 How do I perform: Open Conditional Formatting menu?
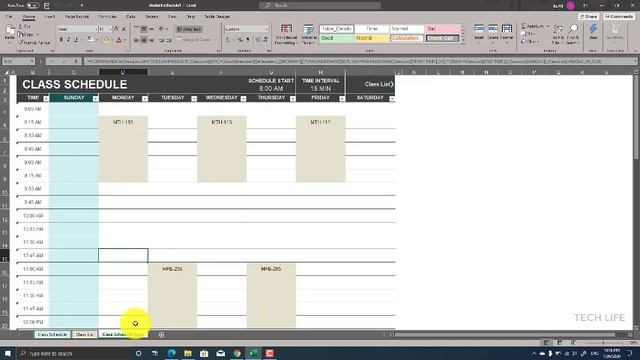pos(286,34)
